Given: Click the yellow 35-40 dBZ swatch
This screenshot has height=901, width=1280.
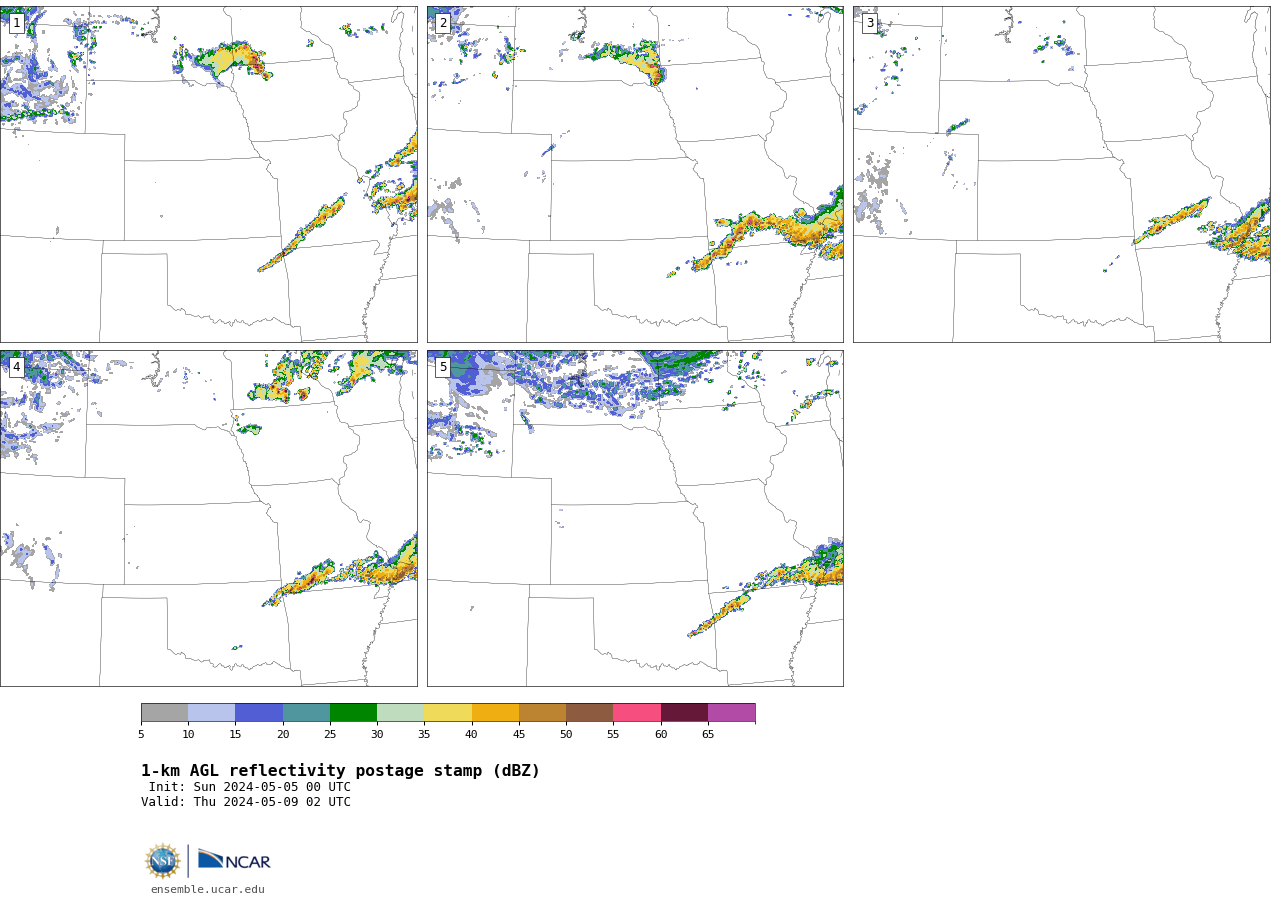Looking at the screenshot, I should pos(448,713).
